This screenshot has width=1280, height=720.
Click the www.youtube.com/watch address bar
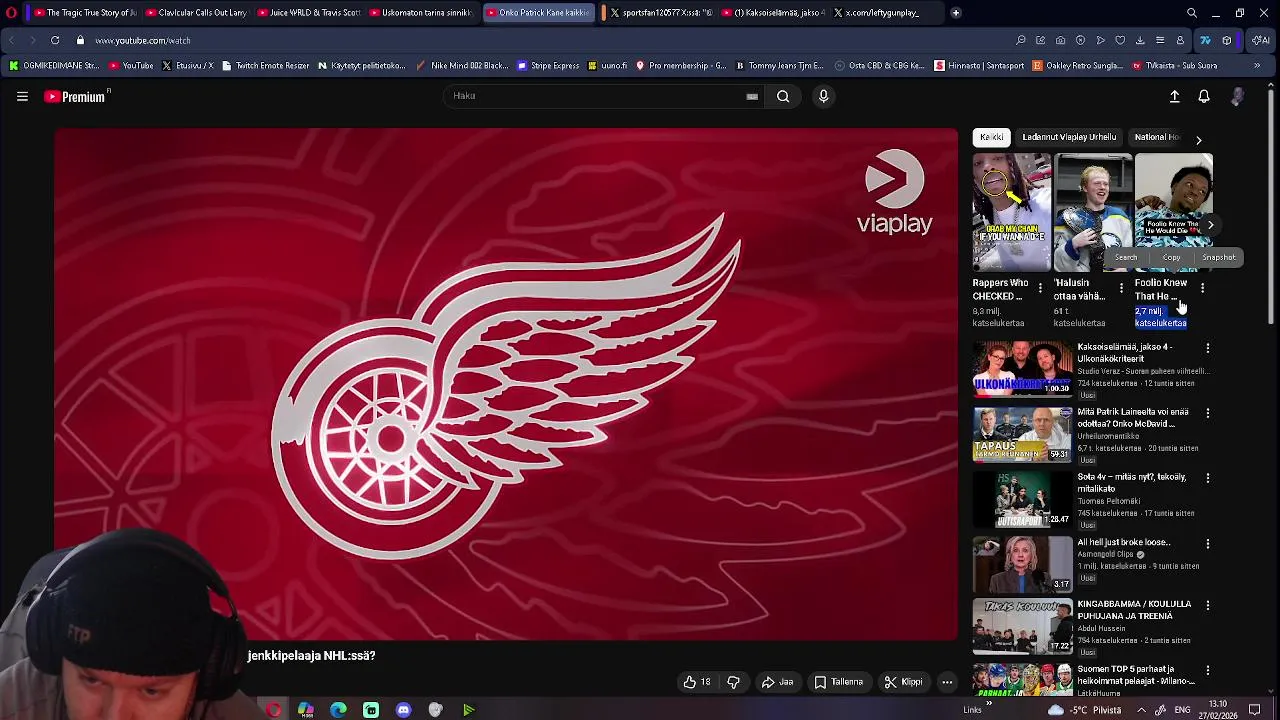pyautogui.click(x=142, y=41)
